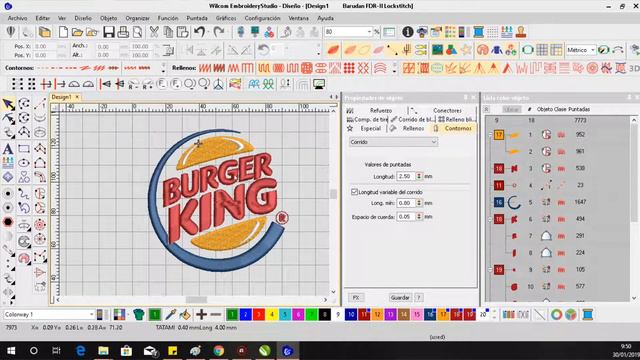Click the Windows Start button

pyautogui.click(x=11, y=351)
